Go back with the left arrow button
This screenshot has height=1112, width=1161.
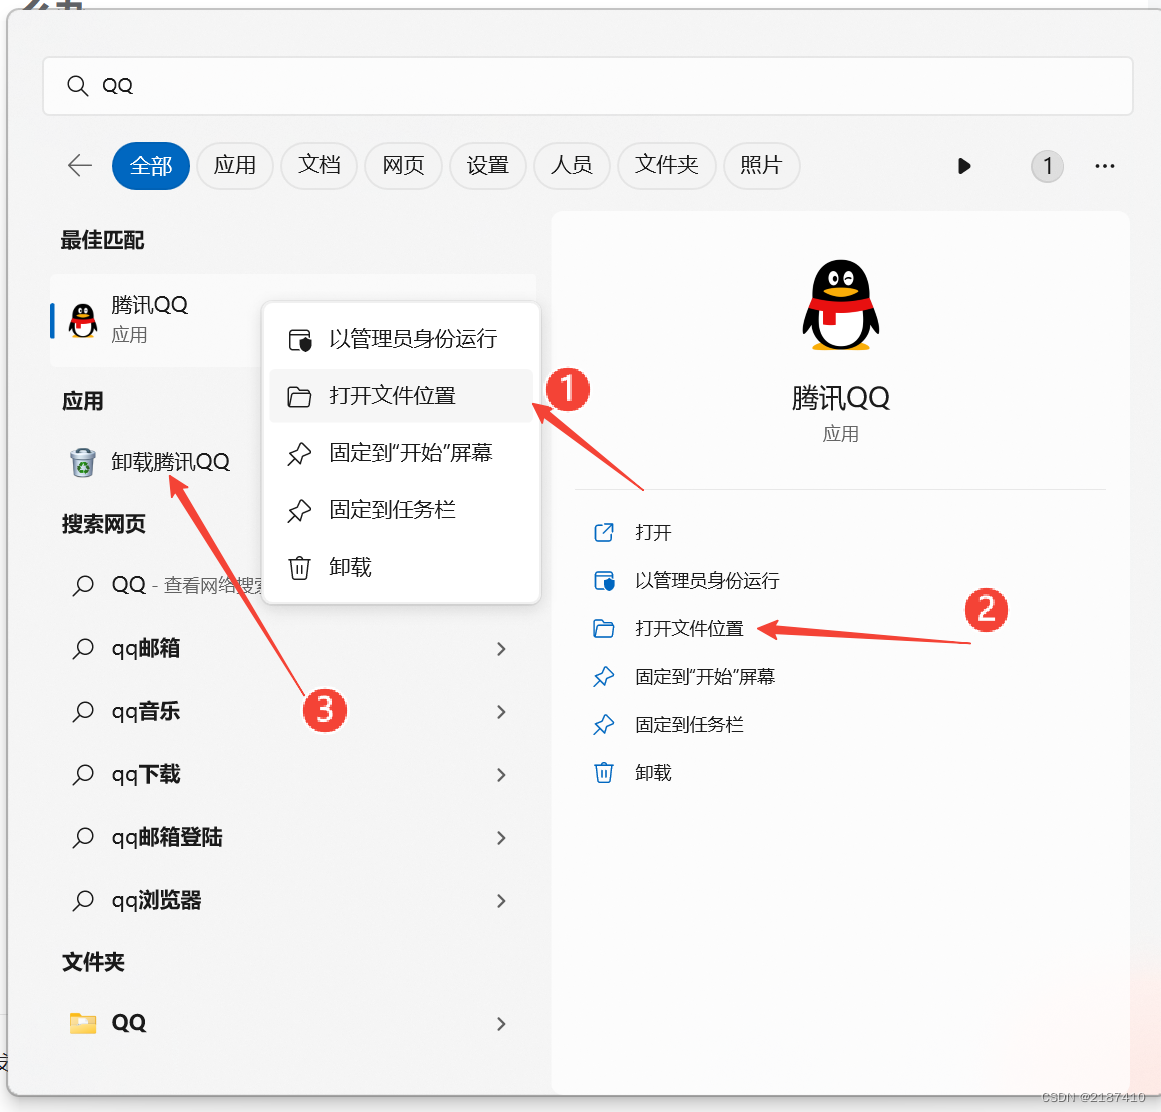(80, 165)
